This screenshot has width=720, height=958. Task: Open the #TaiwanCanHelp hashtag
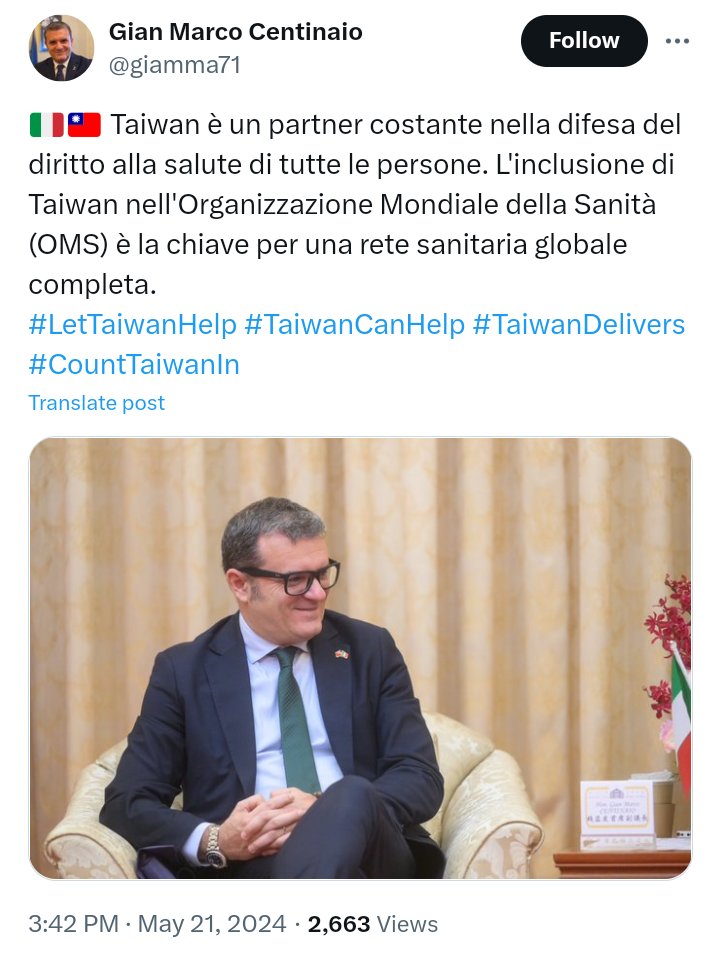click(x=354, y=324)
